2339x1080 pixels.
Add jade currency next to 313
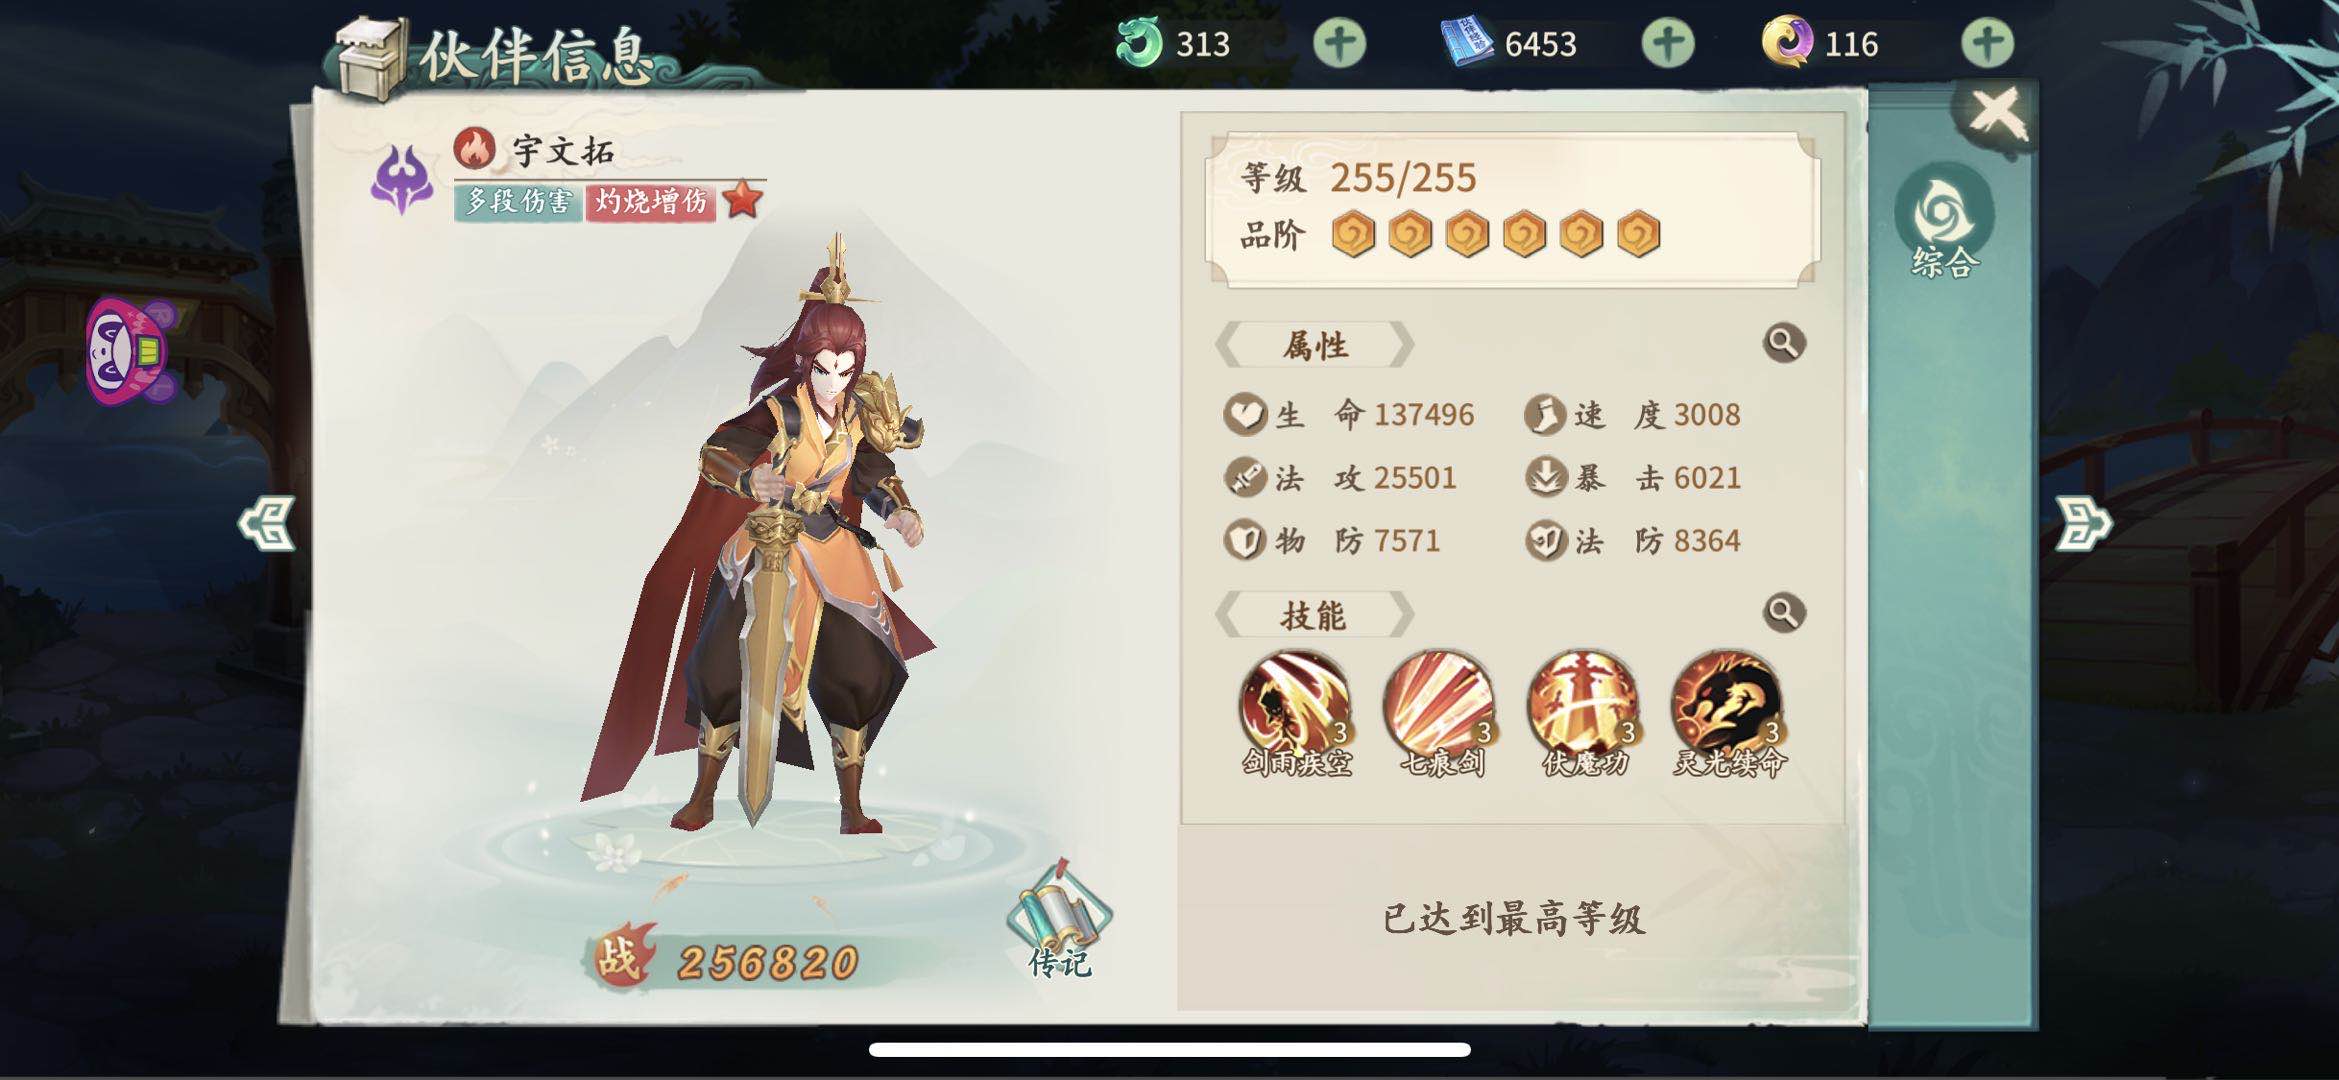coord(1339,43)
